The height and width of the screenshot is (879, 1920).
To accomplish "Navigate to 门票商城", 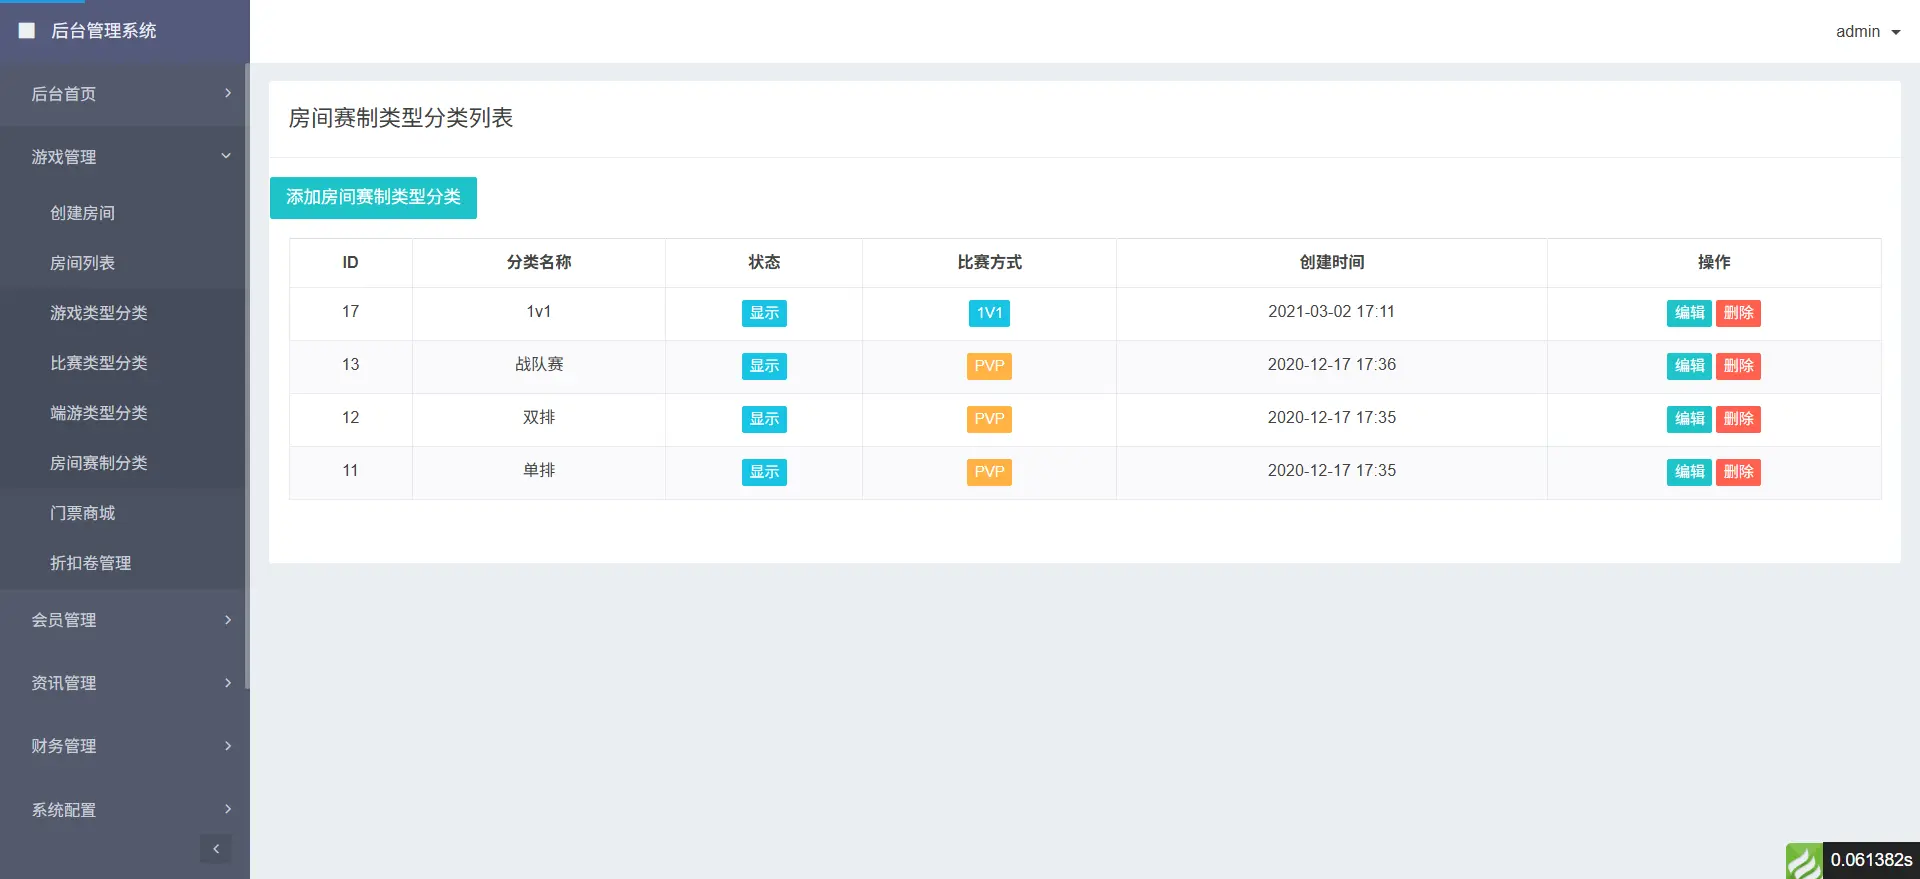I will click(83, 513).
